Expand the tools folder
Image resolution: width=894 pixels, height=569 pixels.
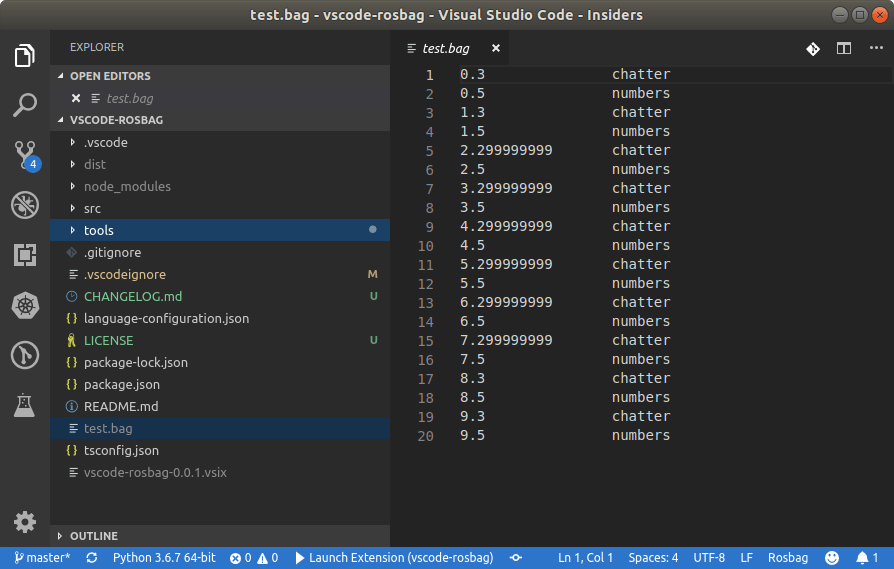(220, 230)
